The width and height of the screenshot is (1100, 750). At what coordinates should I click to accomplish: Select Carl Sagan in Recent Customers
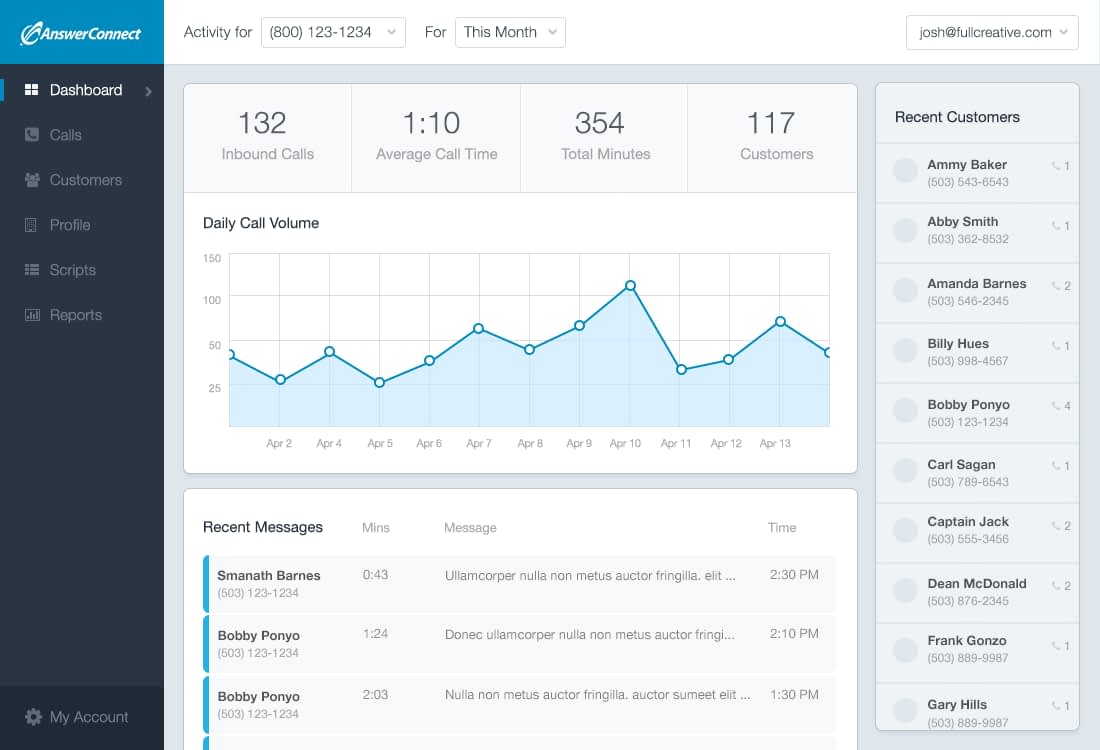click(x=977, y=473)
